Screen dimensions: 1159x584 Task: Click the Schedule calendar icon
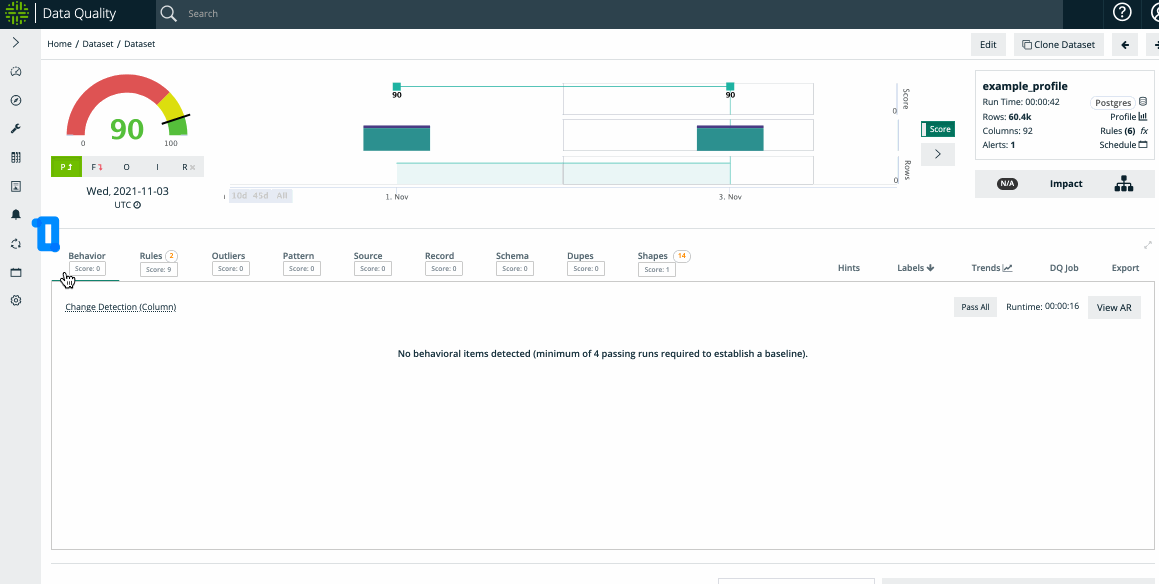(x=1142, y=145)
